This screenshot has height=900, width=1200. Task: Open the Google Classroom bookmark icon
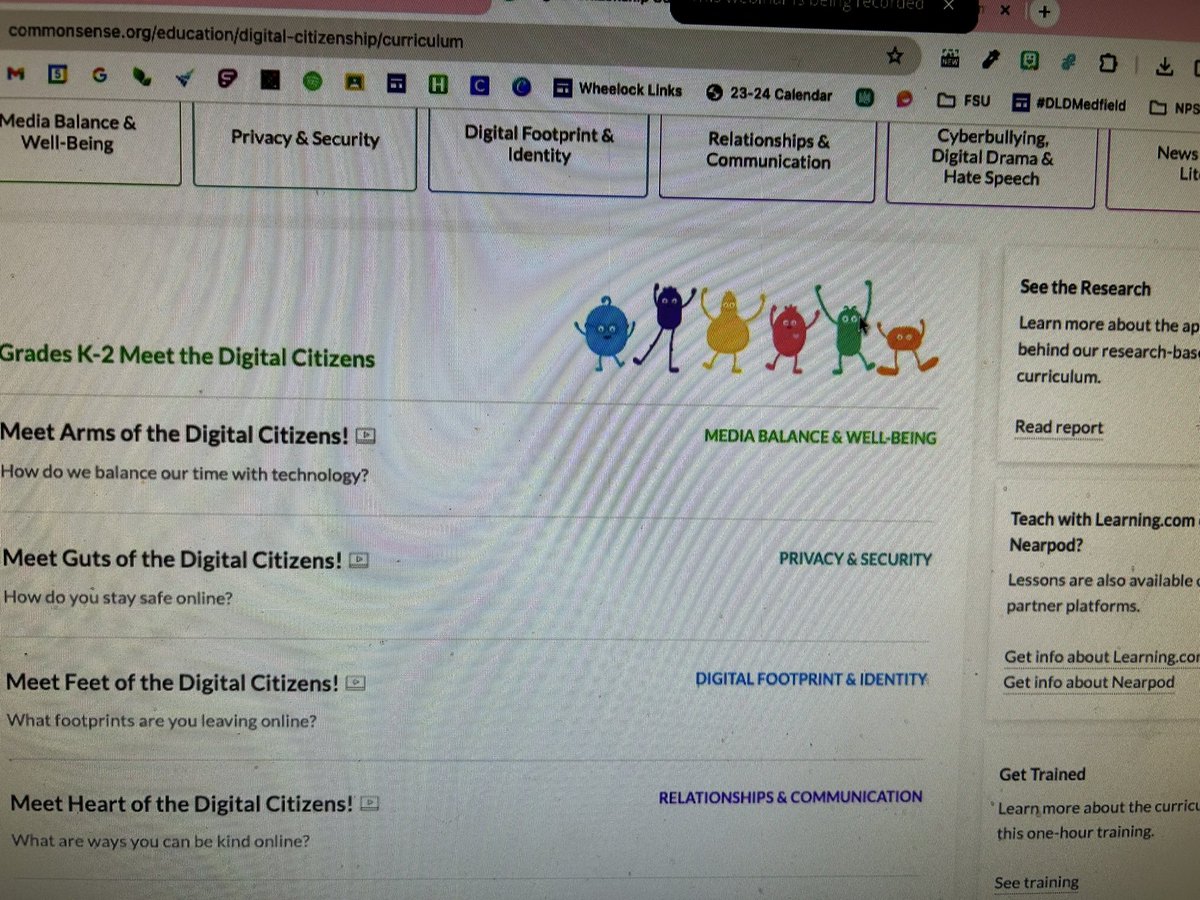(355, 83)
